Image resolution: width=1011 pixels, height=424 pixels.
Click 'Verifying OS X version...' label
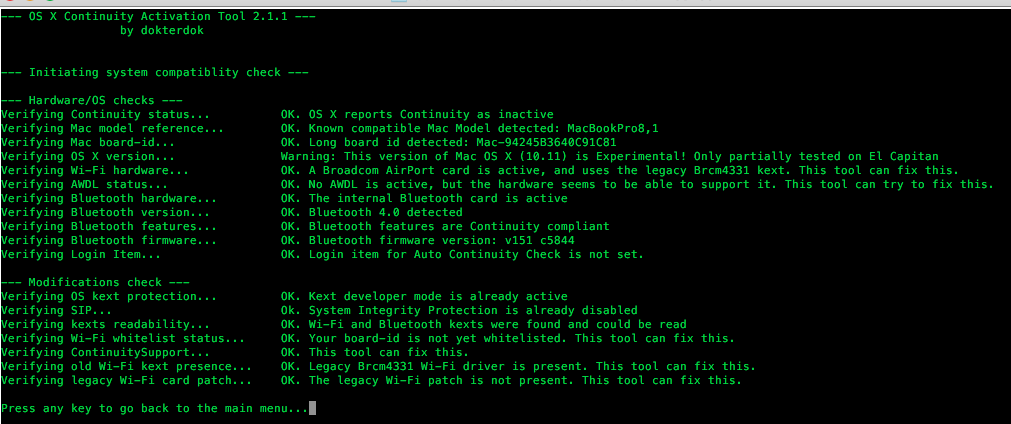tap(88, 156)
